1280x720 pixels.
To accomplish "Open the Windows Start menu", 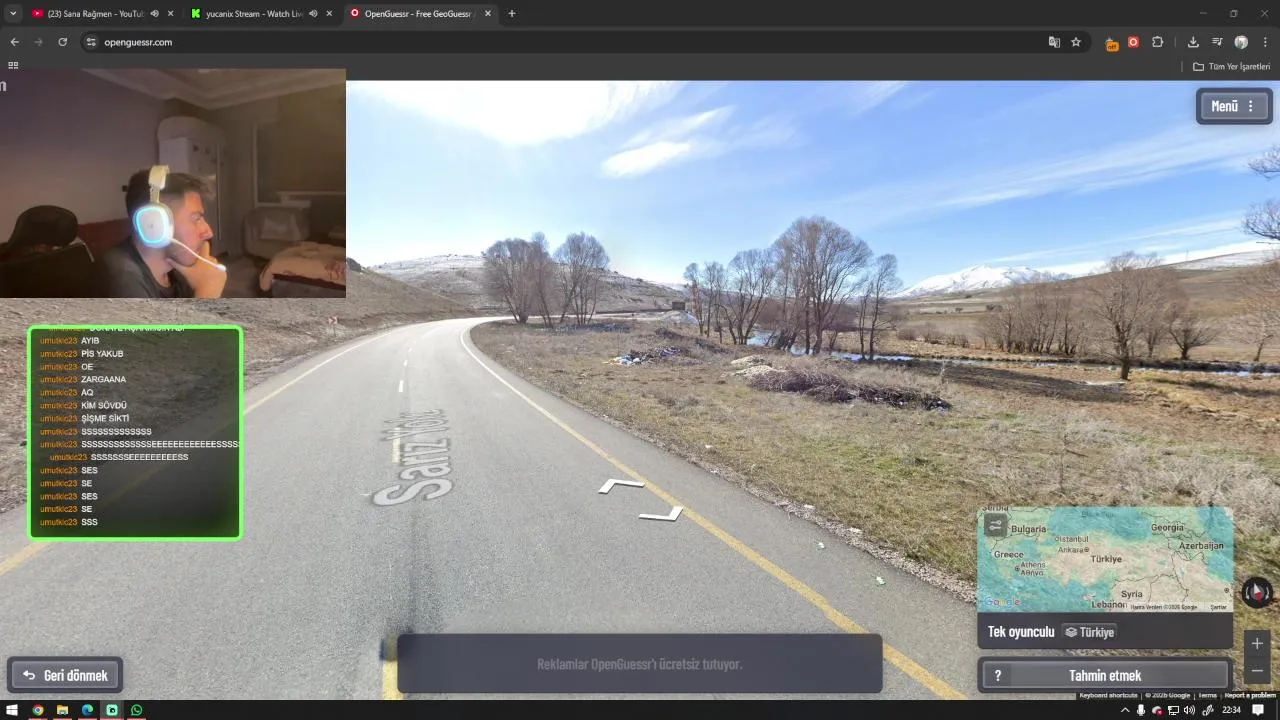I will 13,710.
